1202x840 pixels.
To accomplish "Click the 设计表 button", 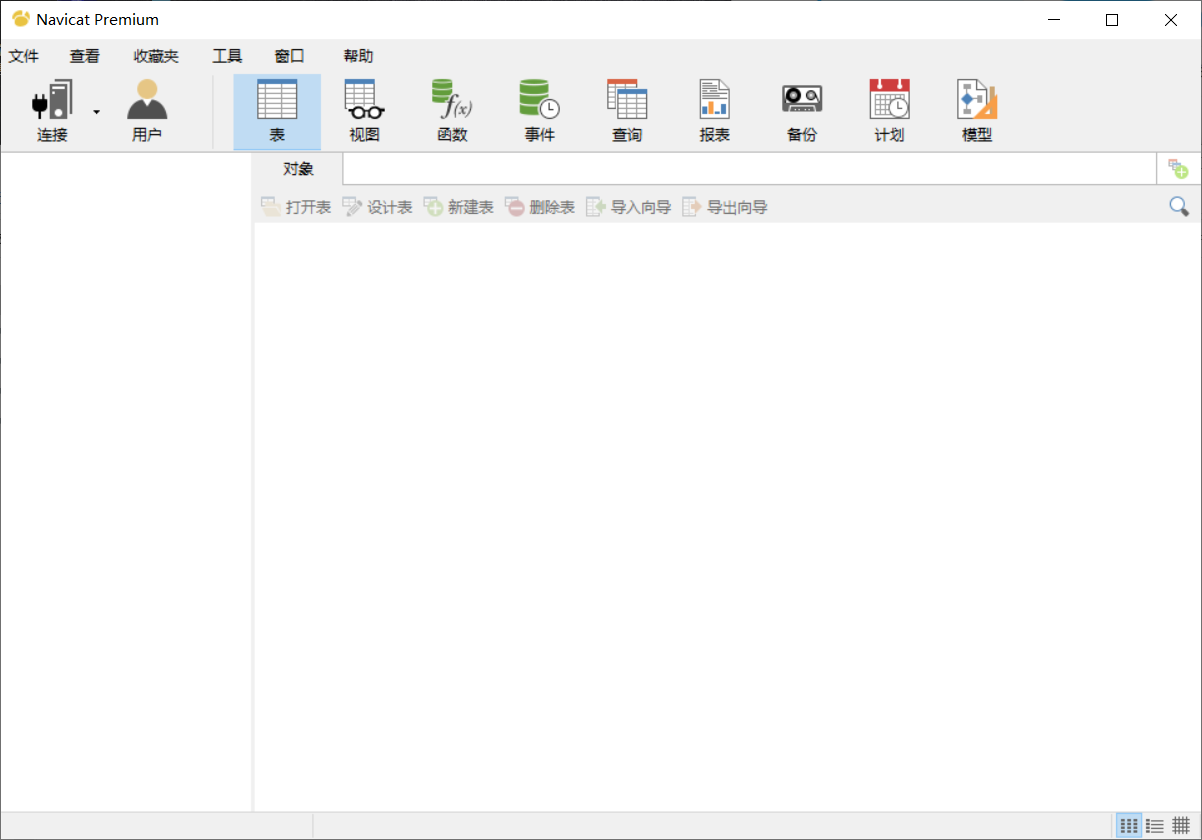I will click(x=377, y=207).
